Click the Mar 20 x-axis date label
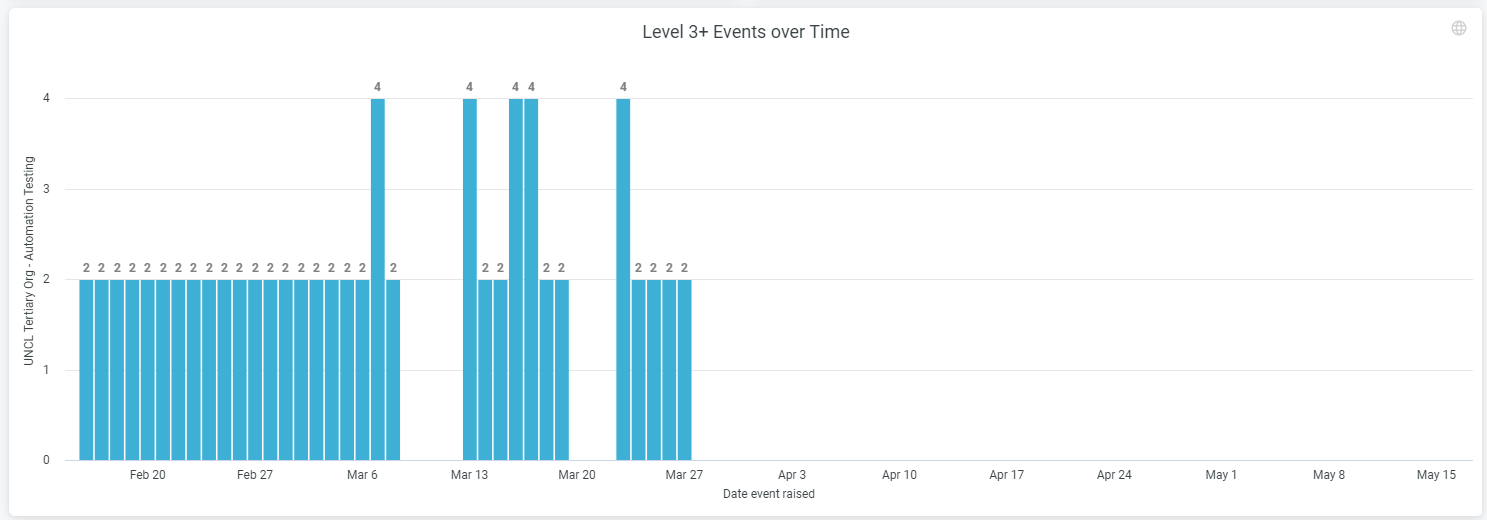This screenshot has height=520, width=1487. pos(577,475)
